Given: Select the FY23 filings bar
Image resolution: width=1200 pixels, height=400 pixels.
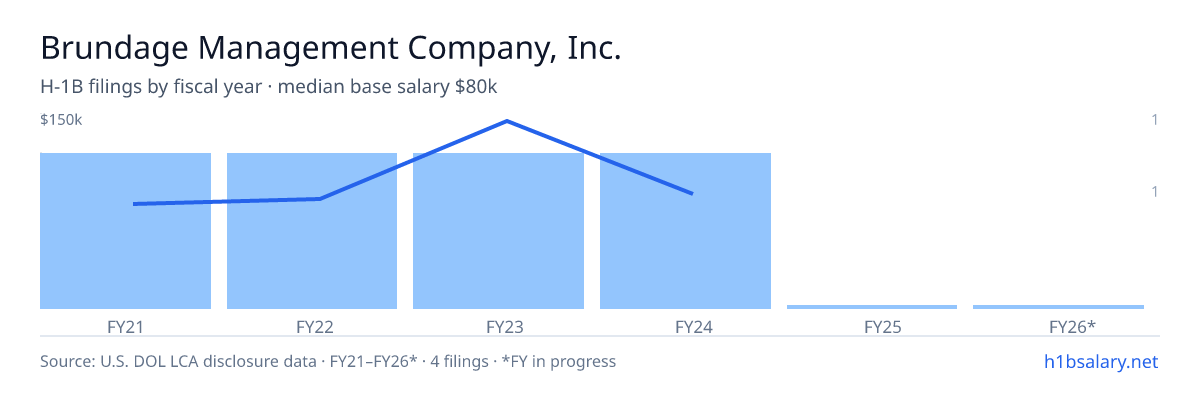Looking at the screenshot, I should 498,231.
